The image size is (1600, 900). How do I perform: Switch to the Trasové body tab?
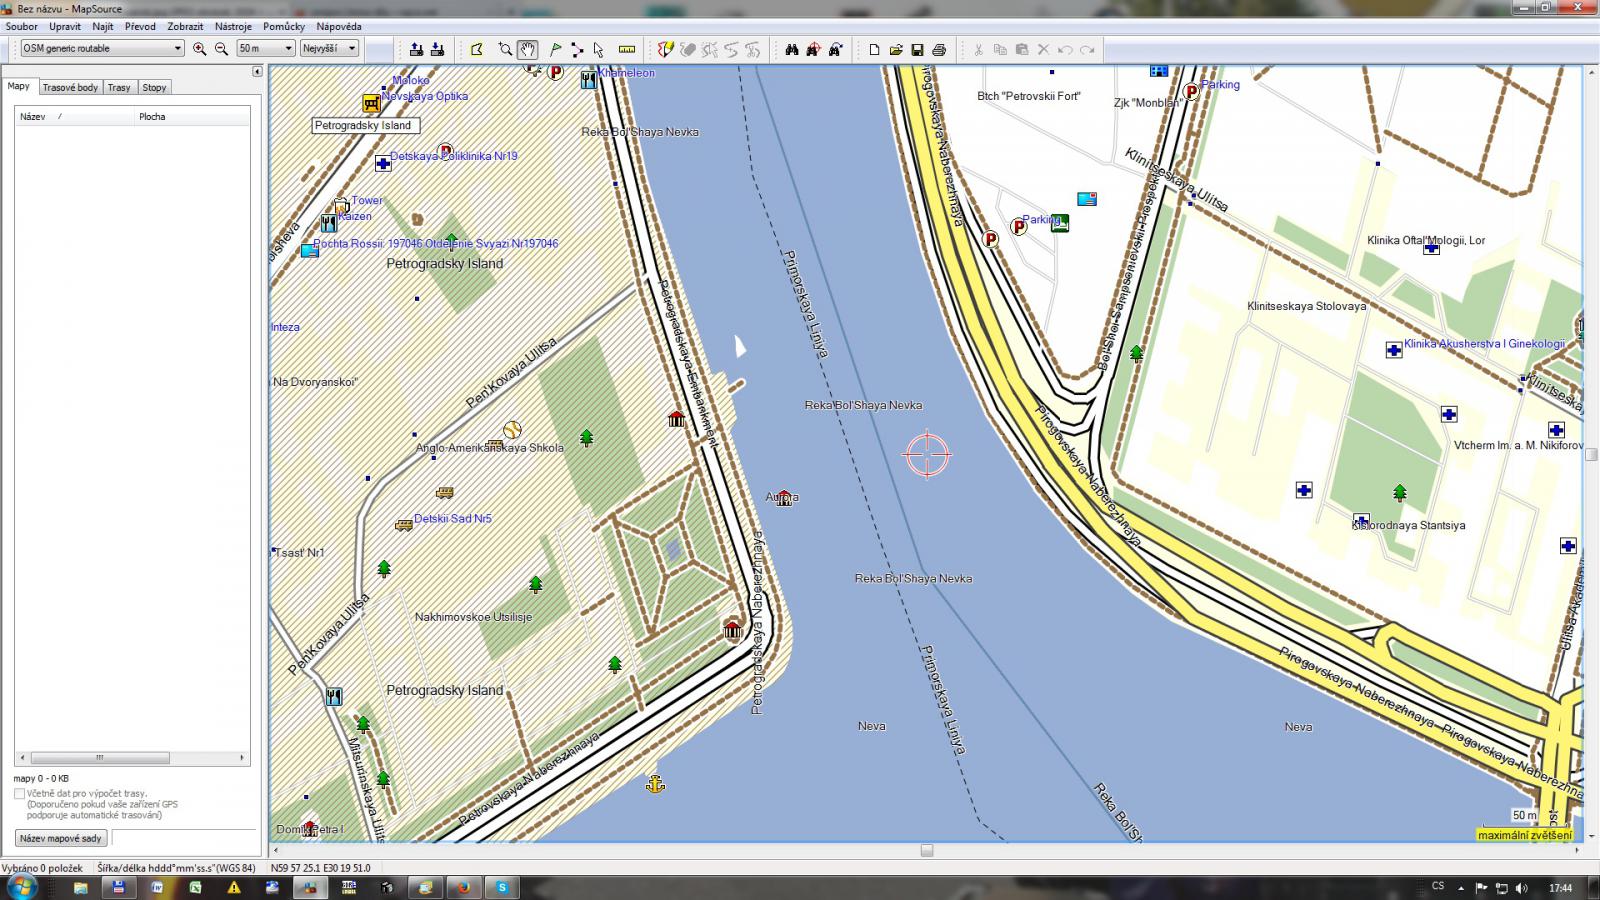pos(70,87)
